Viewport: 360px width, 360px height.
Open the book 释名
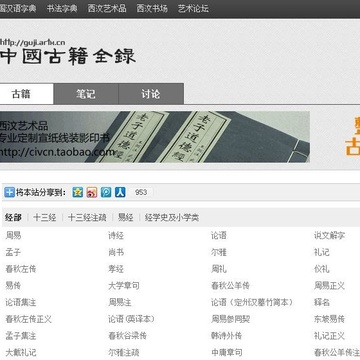(x=322, y=302)
